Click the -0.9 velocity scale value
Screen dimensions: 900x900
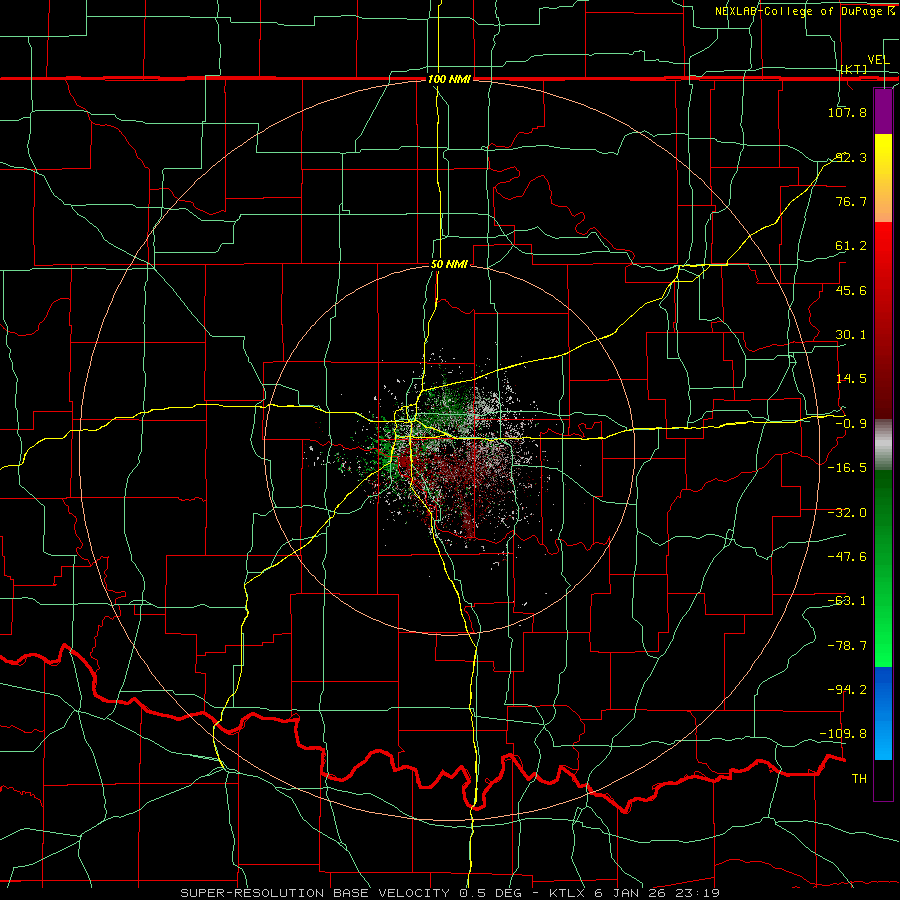[851, 424]
